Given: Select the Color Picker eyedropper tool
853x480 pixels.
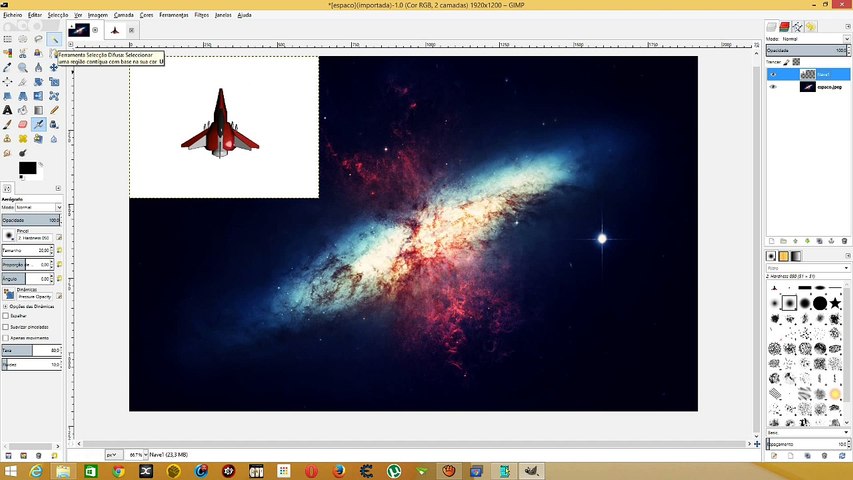Looking at the screenshot, I should click(x=8, y=67).
